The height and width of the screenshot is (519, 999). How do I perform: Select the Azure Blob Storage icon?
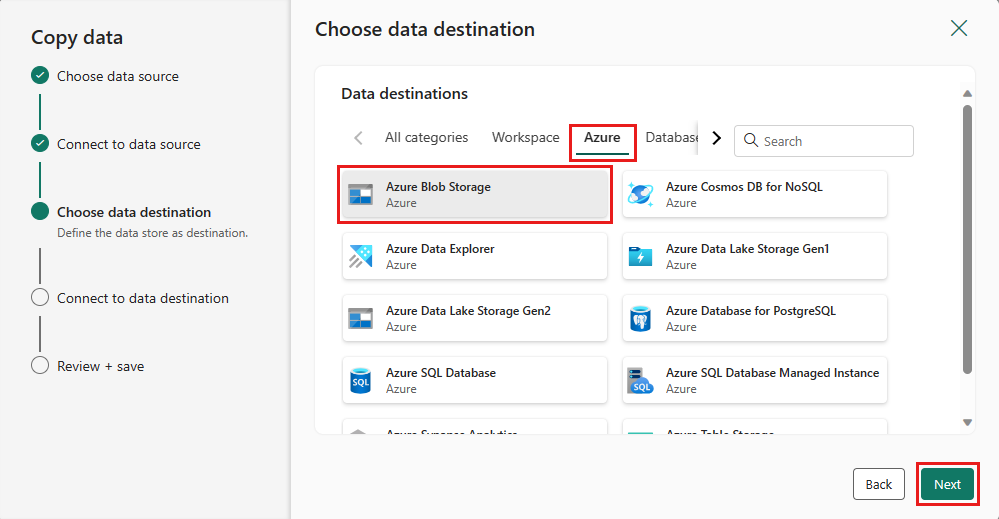pyautogui.click(x=360, y=194)
